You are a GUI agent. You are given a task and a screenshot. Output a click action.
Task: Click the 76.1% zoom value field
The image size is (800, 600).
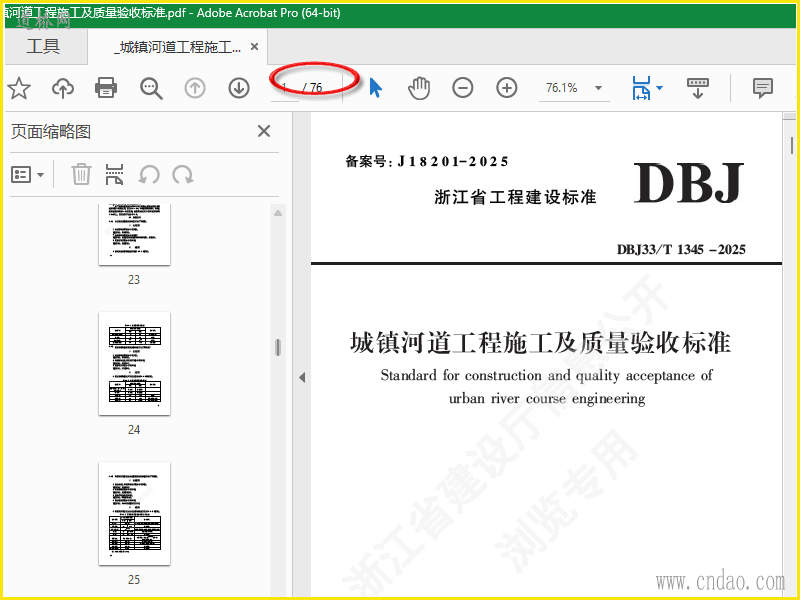coord(562,88)
